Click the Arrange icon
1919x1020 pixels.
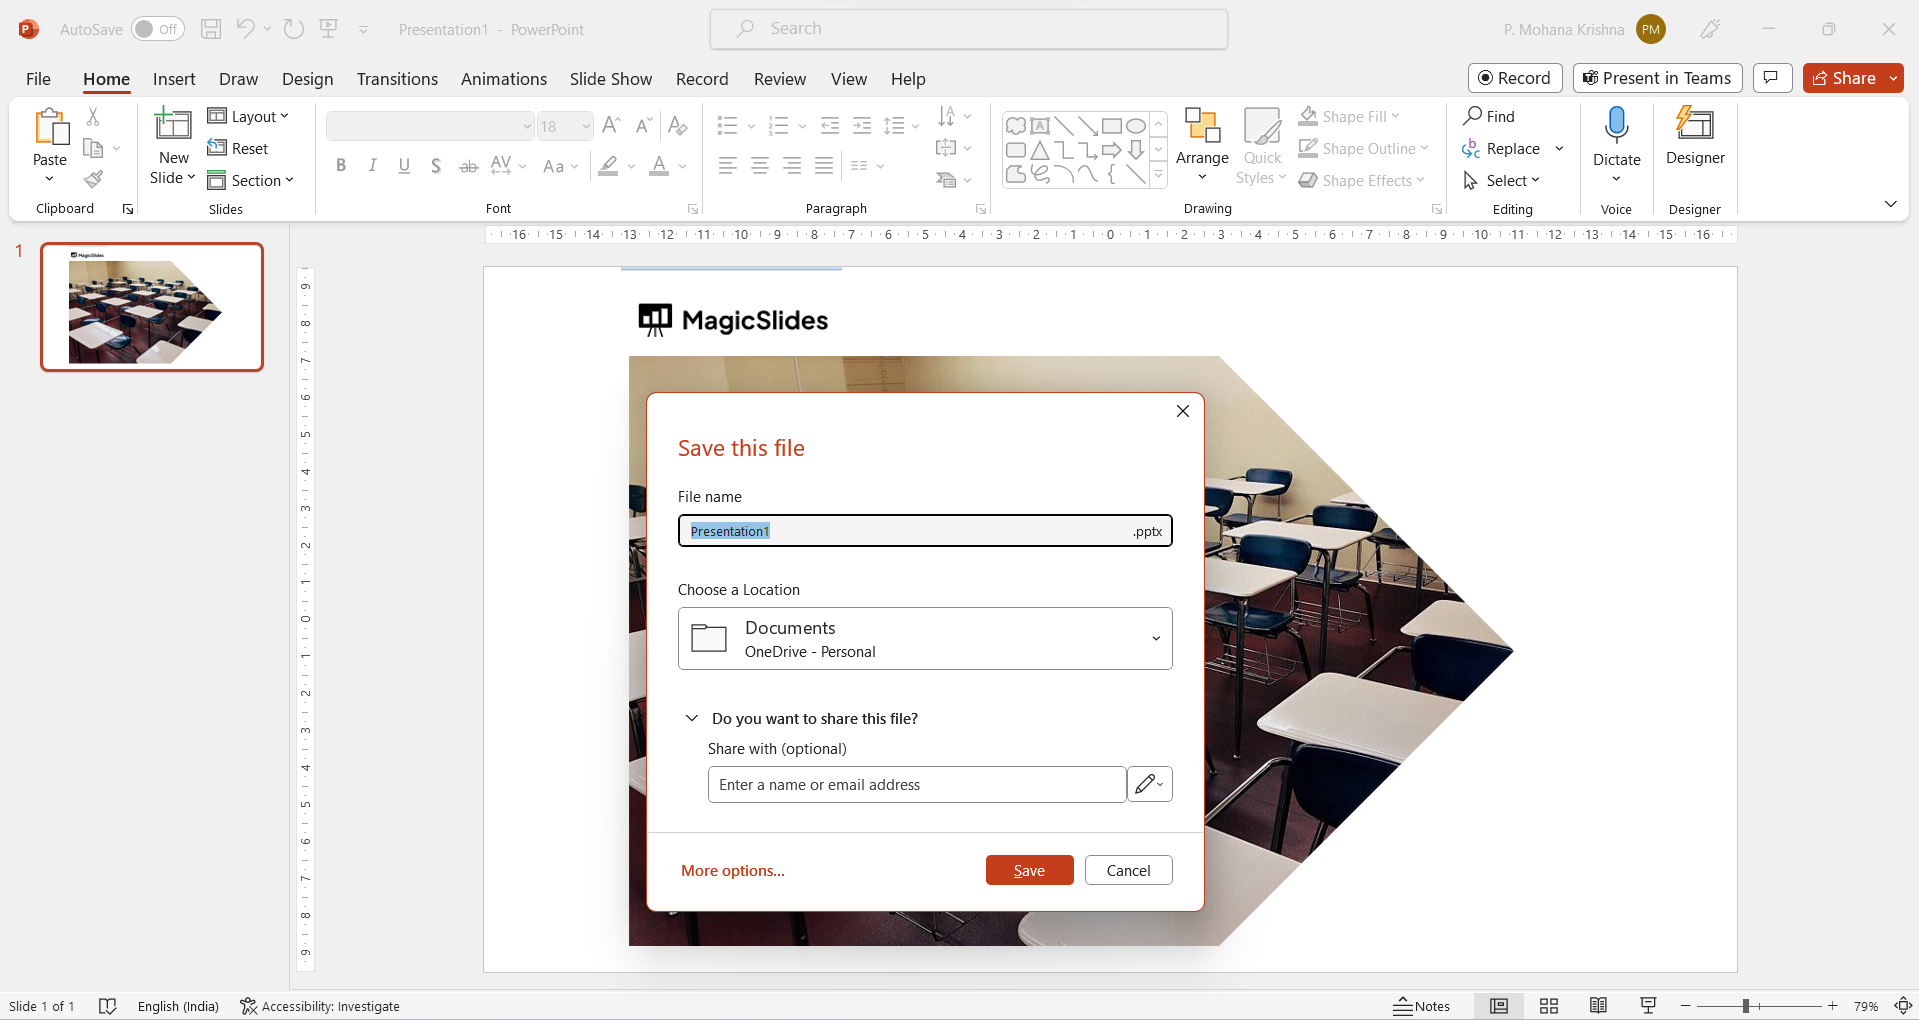pyautogui.click(x=1201, y=126)
